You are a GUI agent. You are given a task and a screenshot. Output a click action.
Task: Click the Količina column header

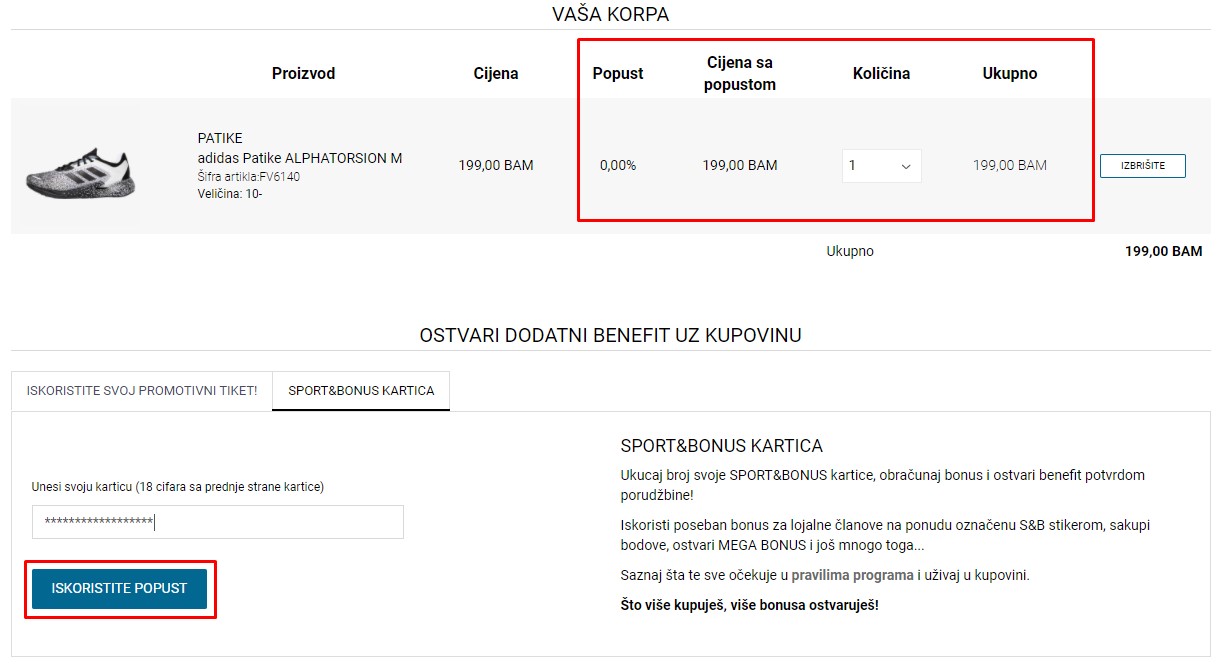pos(881,73)
